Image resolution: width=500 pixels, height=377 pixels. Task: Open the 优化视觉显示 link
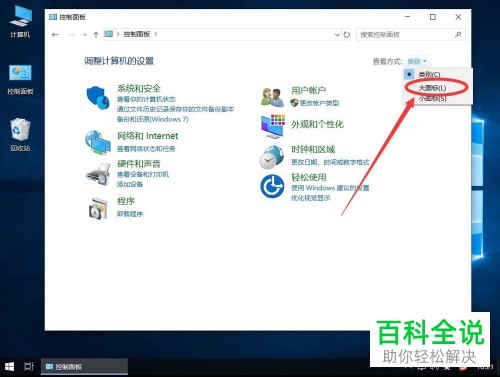tap(310, 198)
